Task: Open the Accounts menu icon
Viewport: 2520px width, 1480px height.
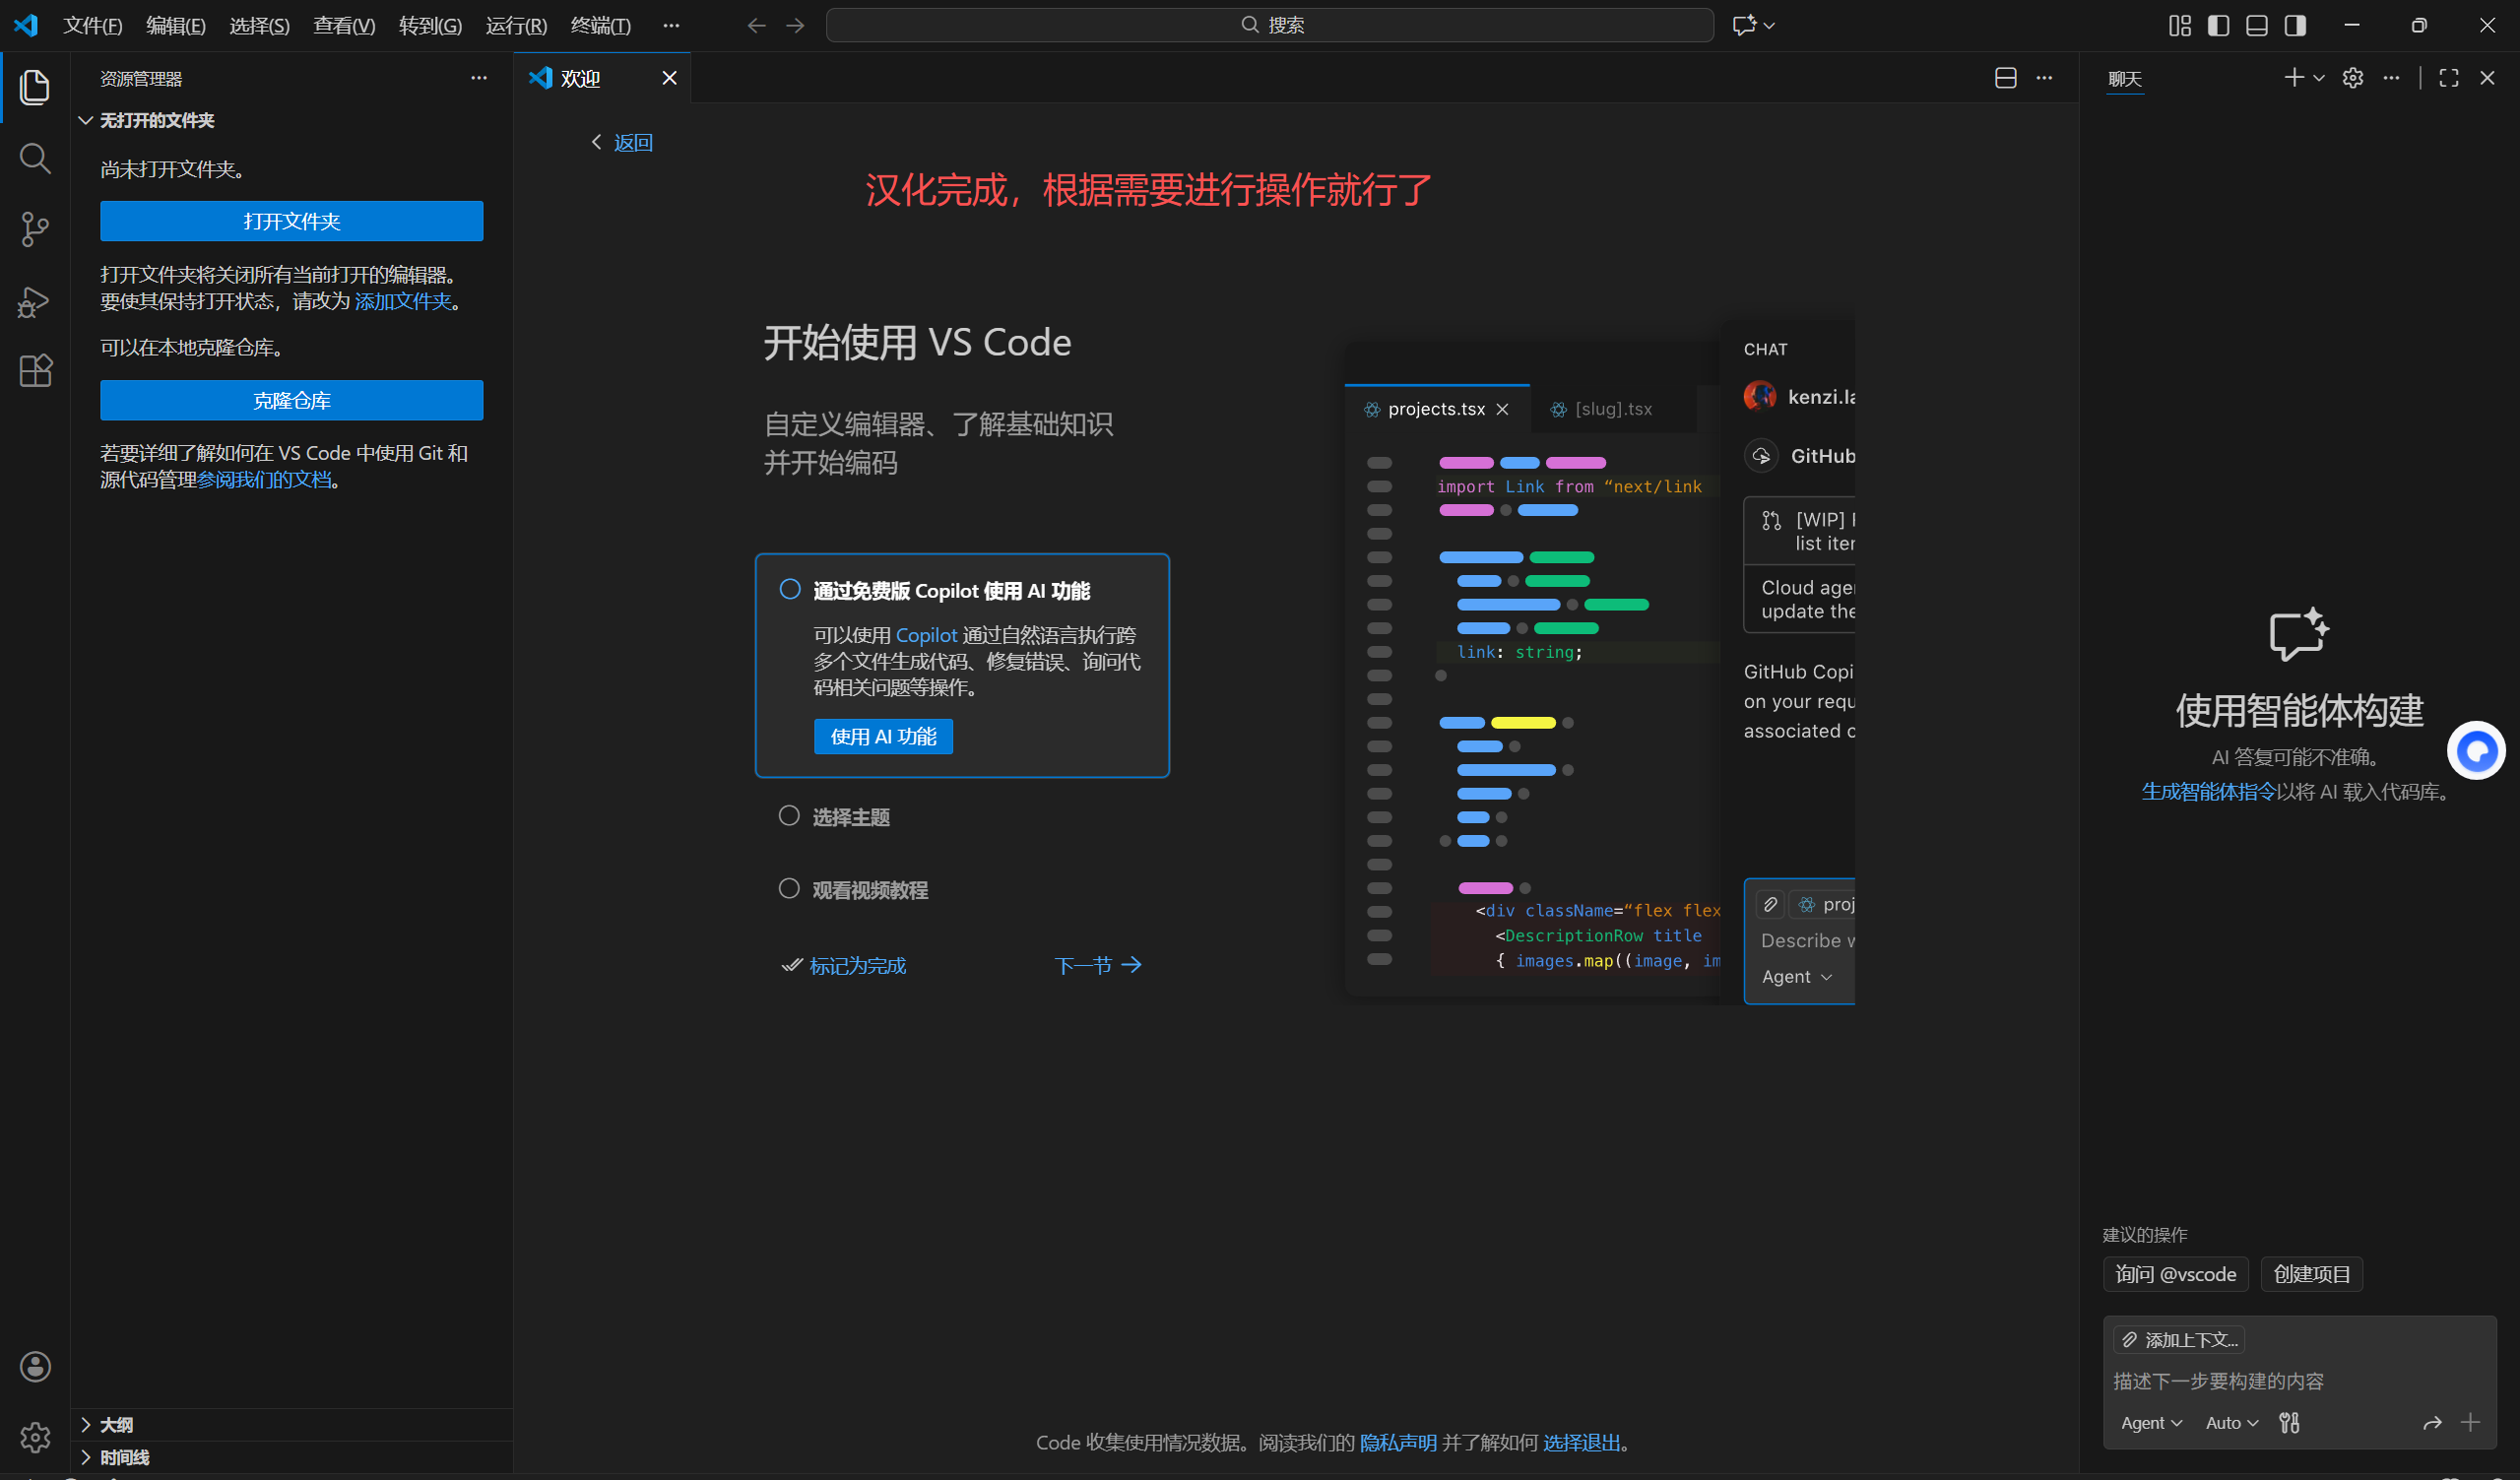Action: point(35,1367)
